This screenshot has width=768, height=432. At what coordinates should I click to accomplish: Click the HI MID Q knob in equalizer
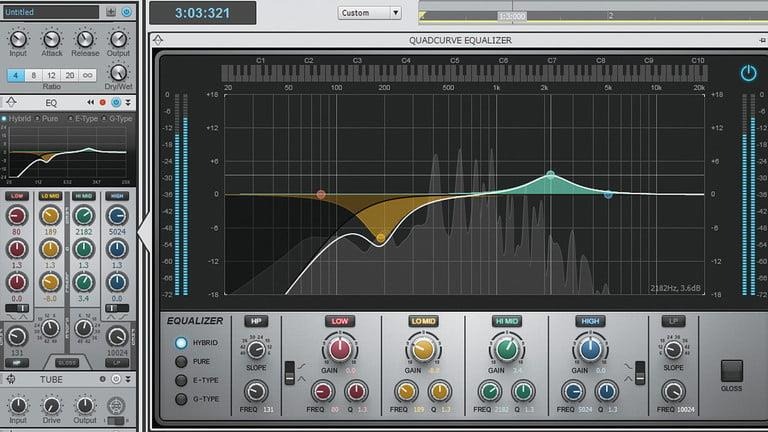523,392
